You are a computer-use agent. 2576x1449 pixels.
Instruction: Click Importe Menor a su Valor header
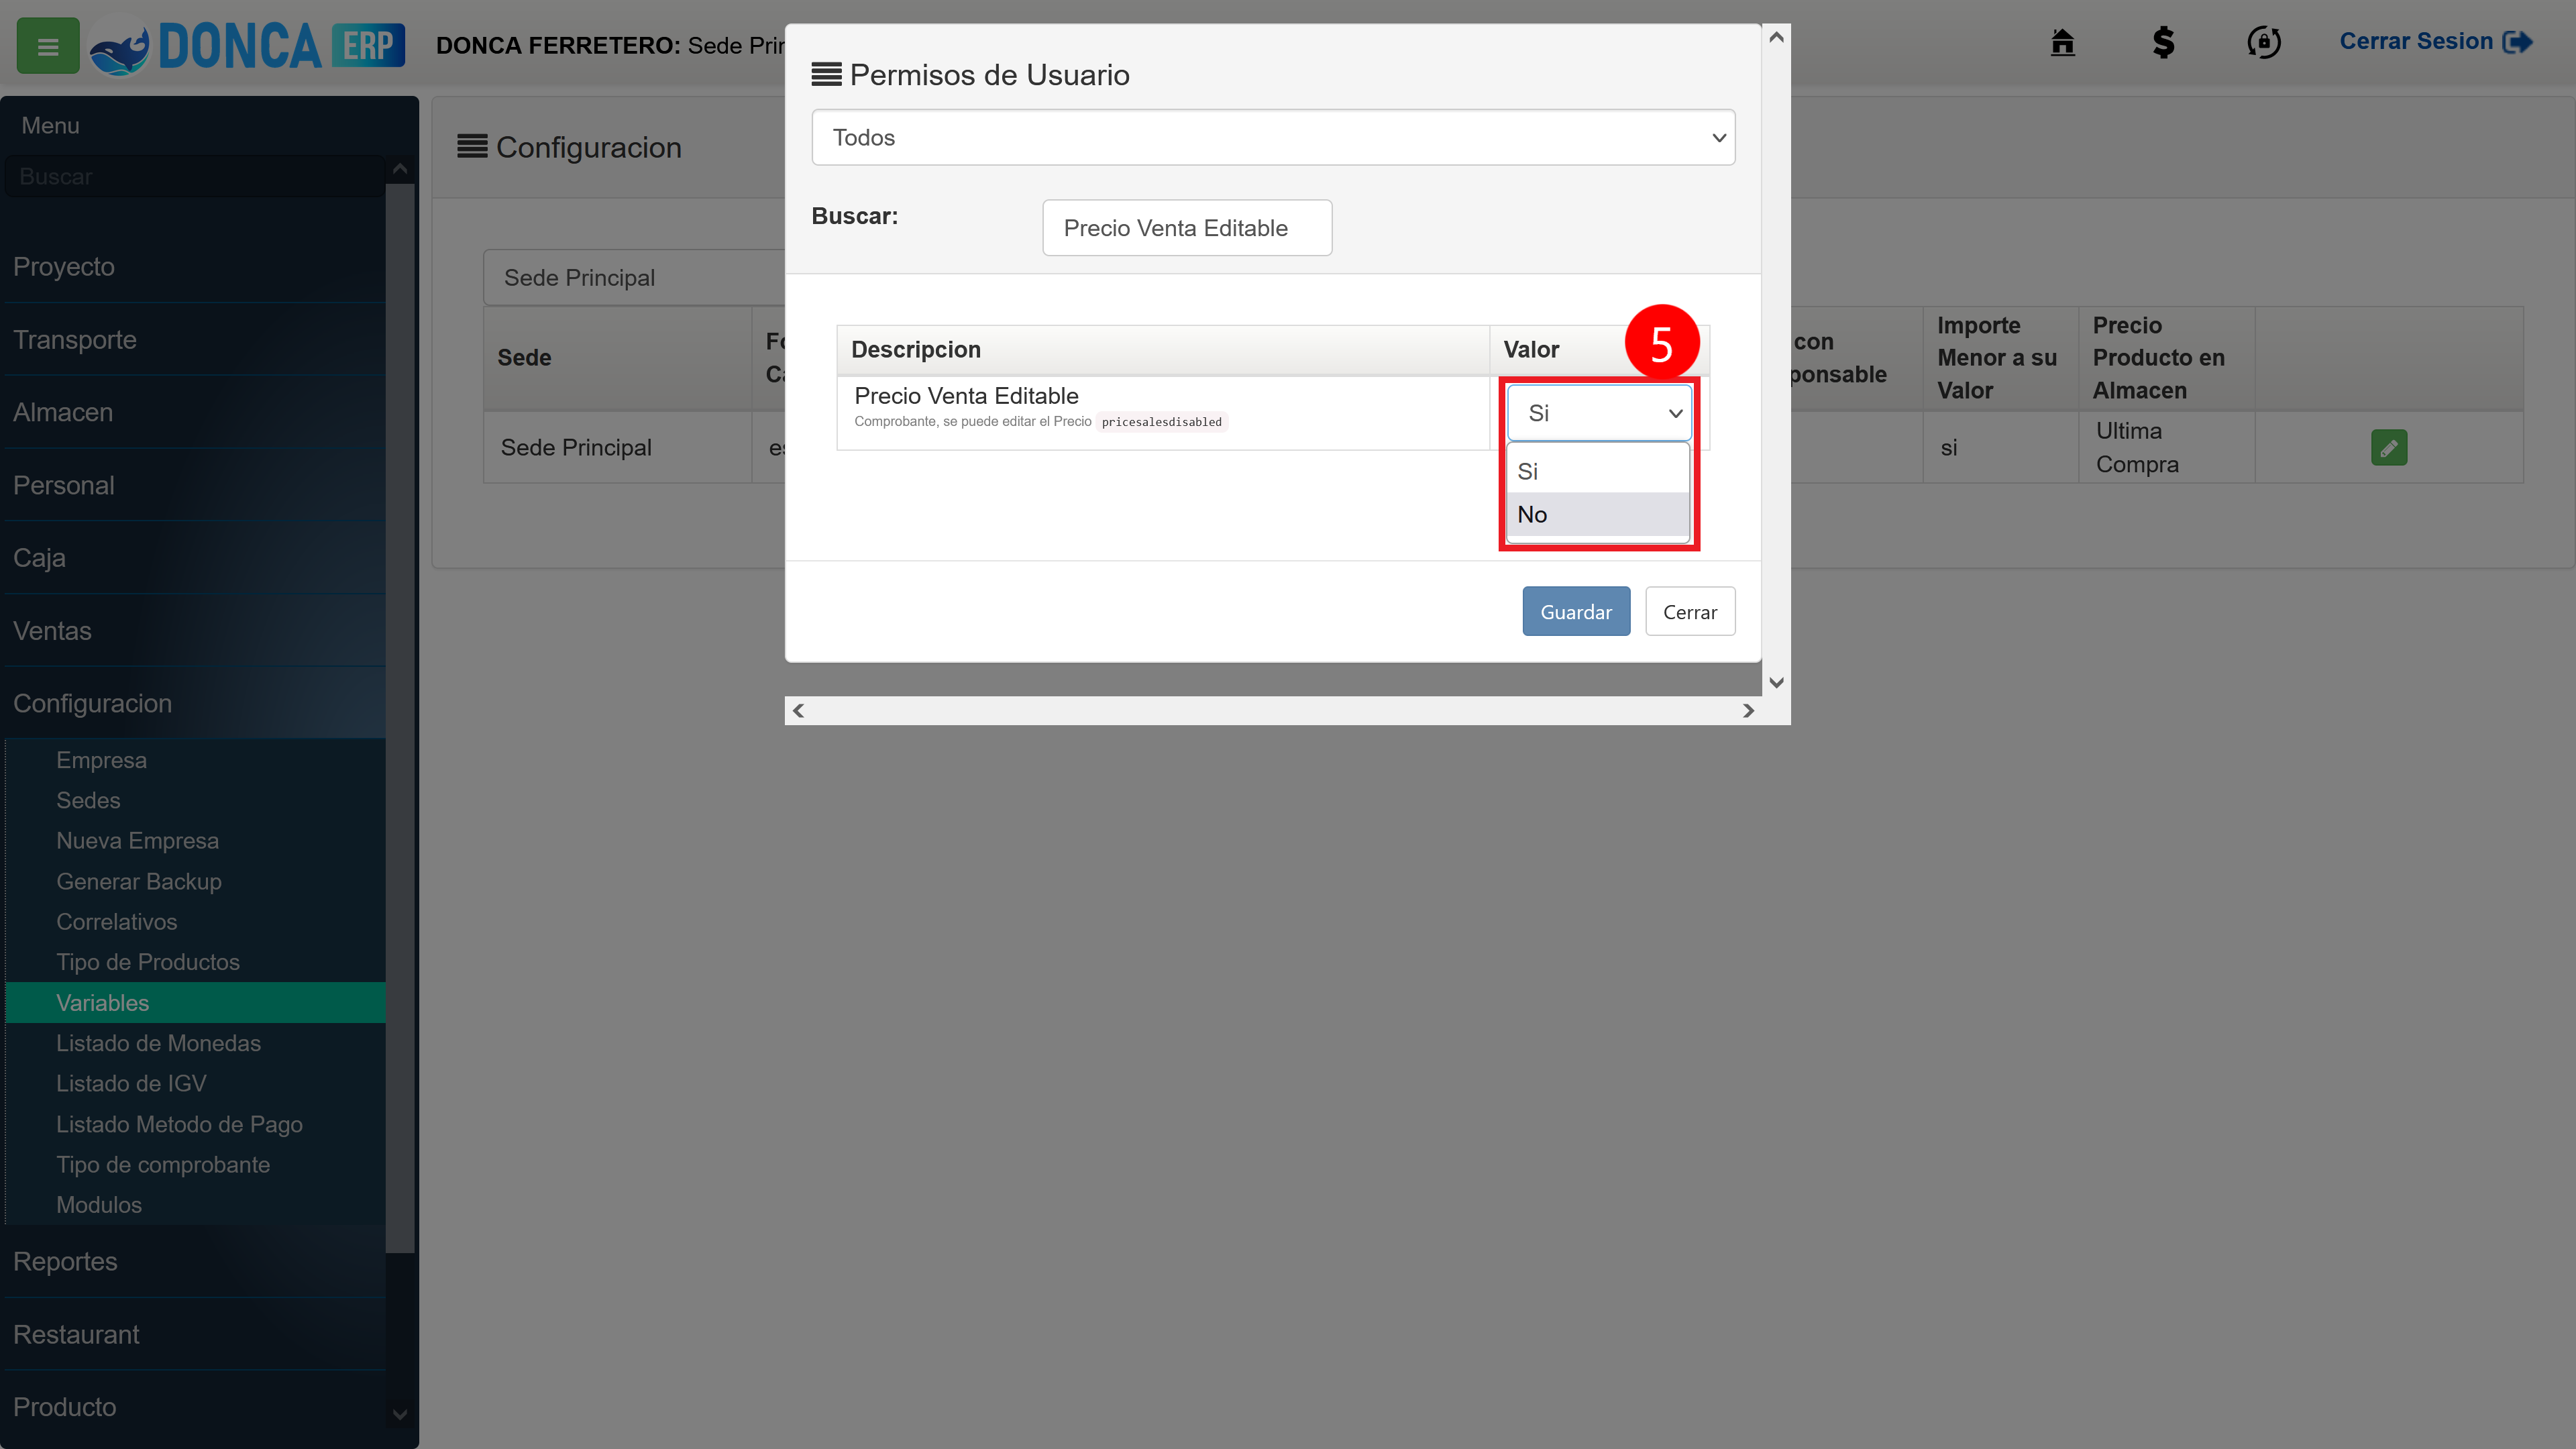coord(2000,358)
